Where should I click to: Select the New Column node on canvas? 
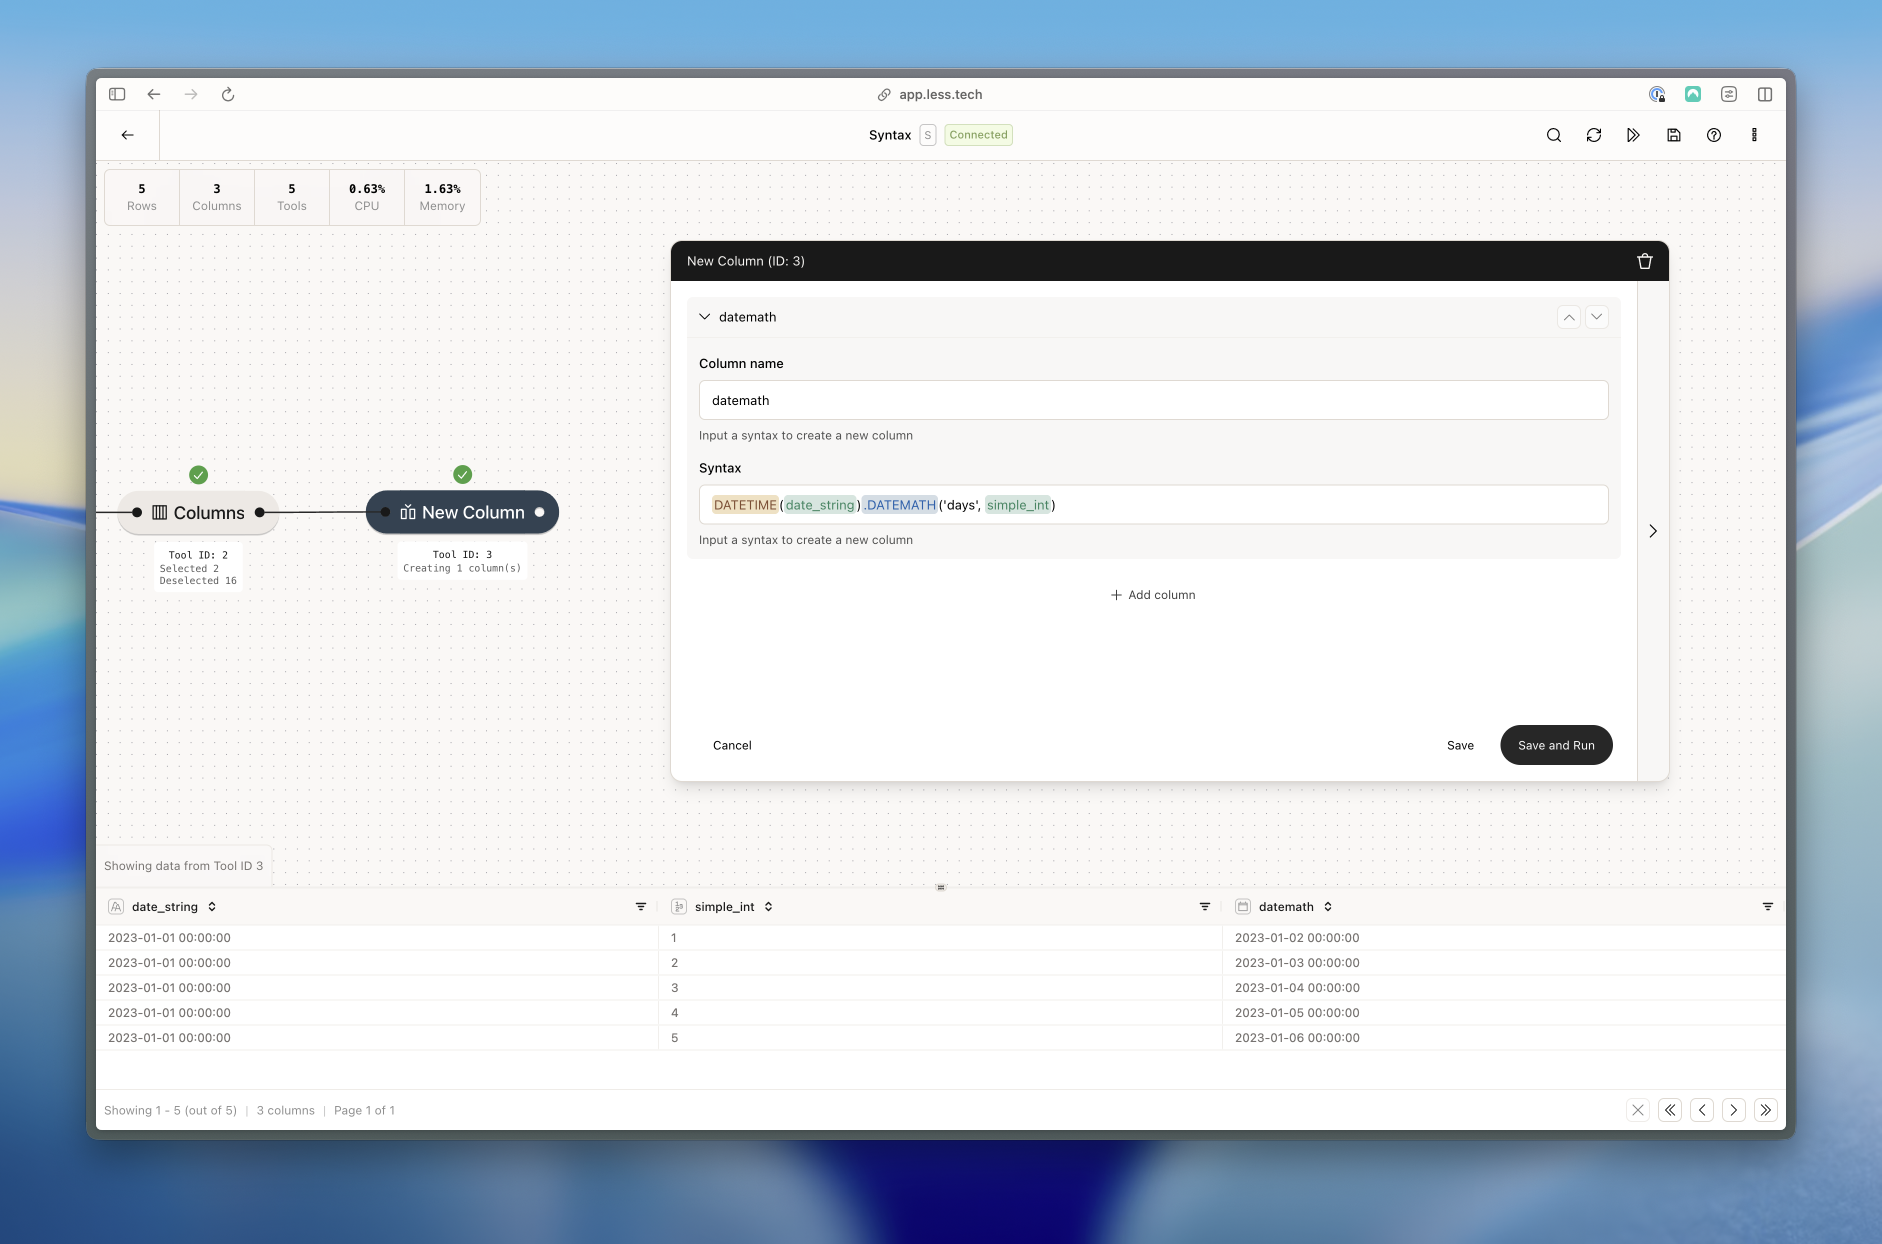click(462, 512)
